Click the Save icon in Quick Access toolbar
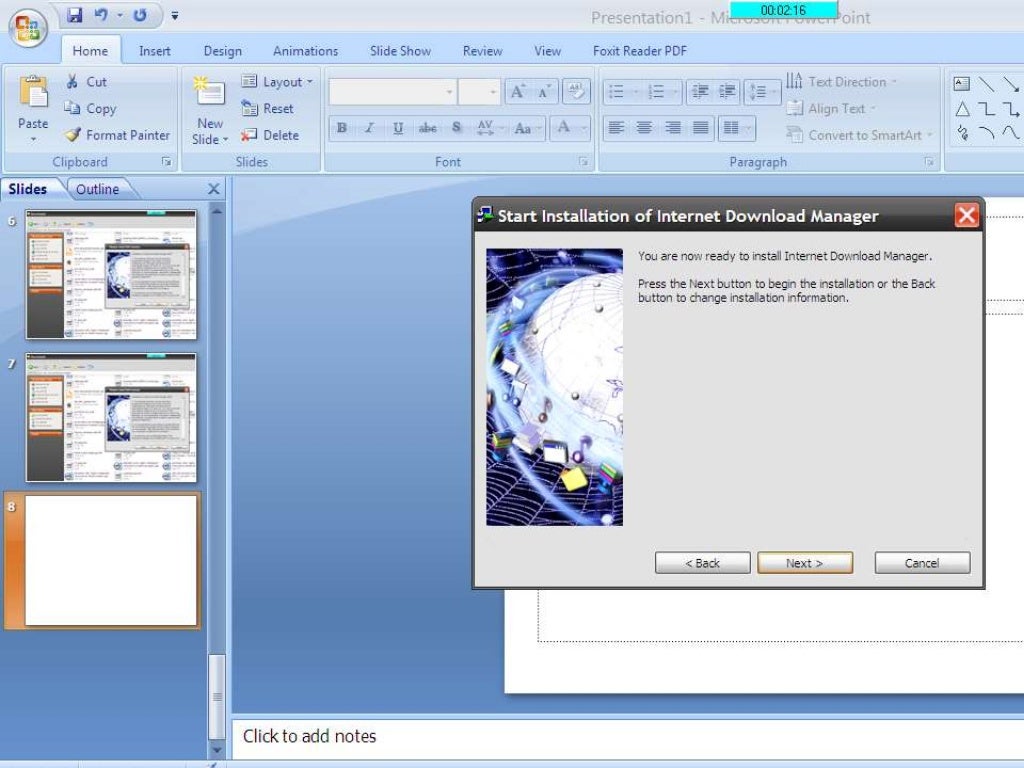The image size is (1024, 768). (75, 16)
